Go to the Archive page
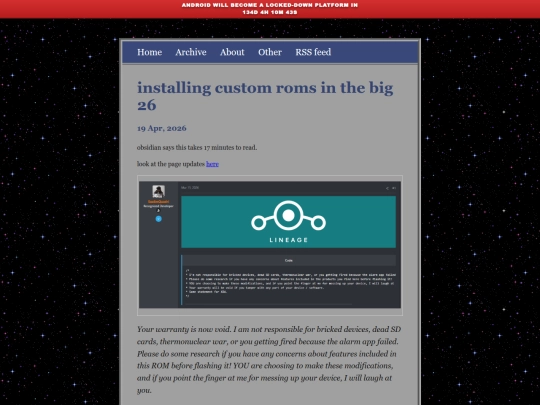Viewport: 540px width, 405px height. [191, 52]
